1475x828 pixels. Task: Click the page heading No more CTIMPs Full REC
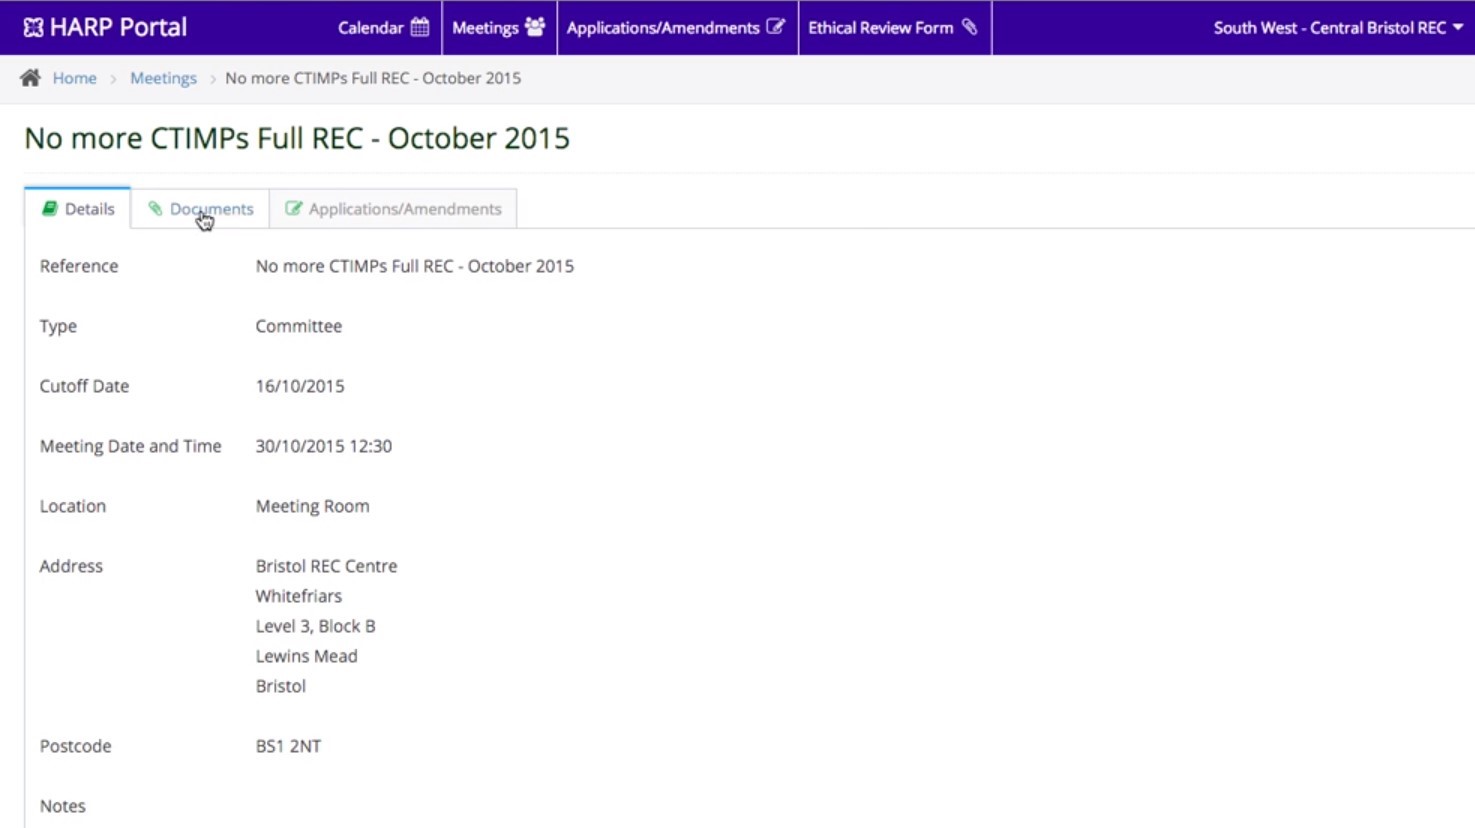[x=297, y=138]
